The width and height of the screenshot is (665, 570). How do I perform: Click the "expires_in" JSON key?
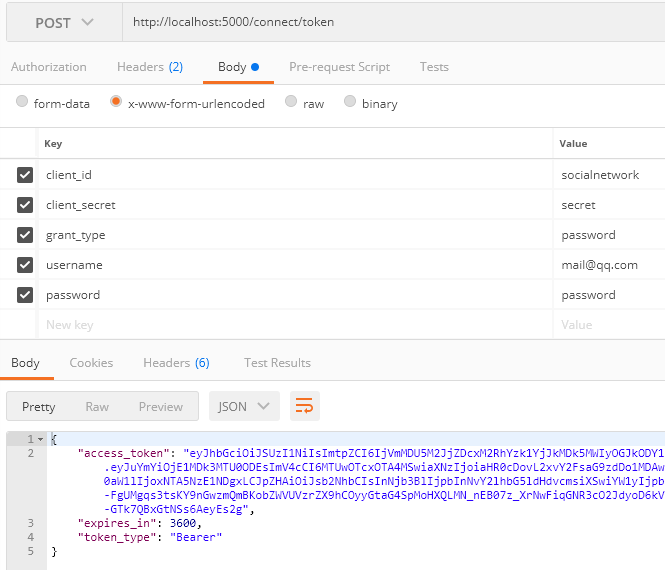117,523
